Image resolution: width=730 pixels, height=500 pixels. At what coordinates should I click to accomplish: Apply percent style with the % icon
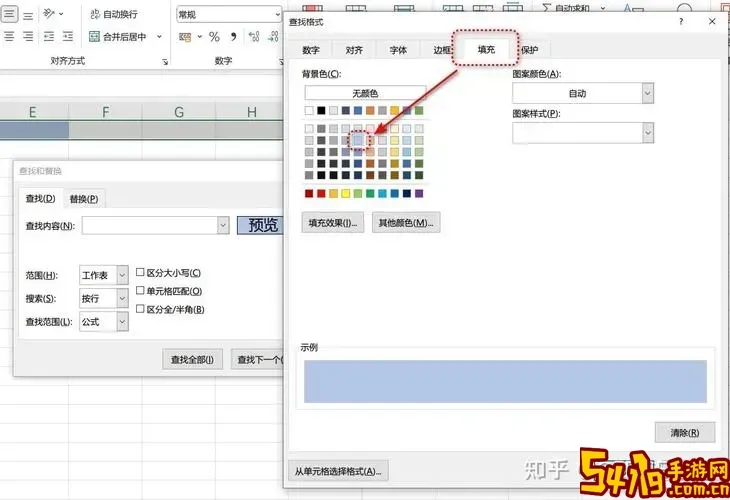(x=214, y=37)
